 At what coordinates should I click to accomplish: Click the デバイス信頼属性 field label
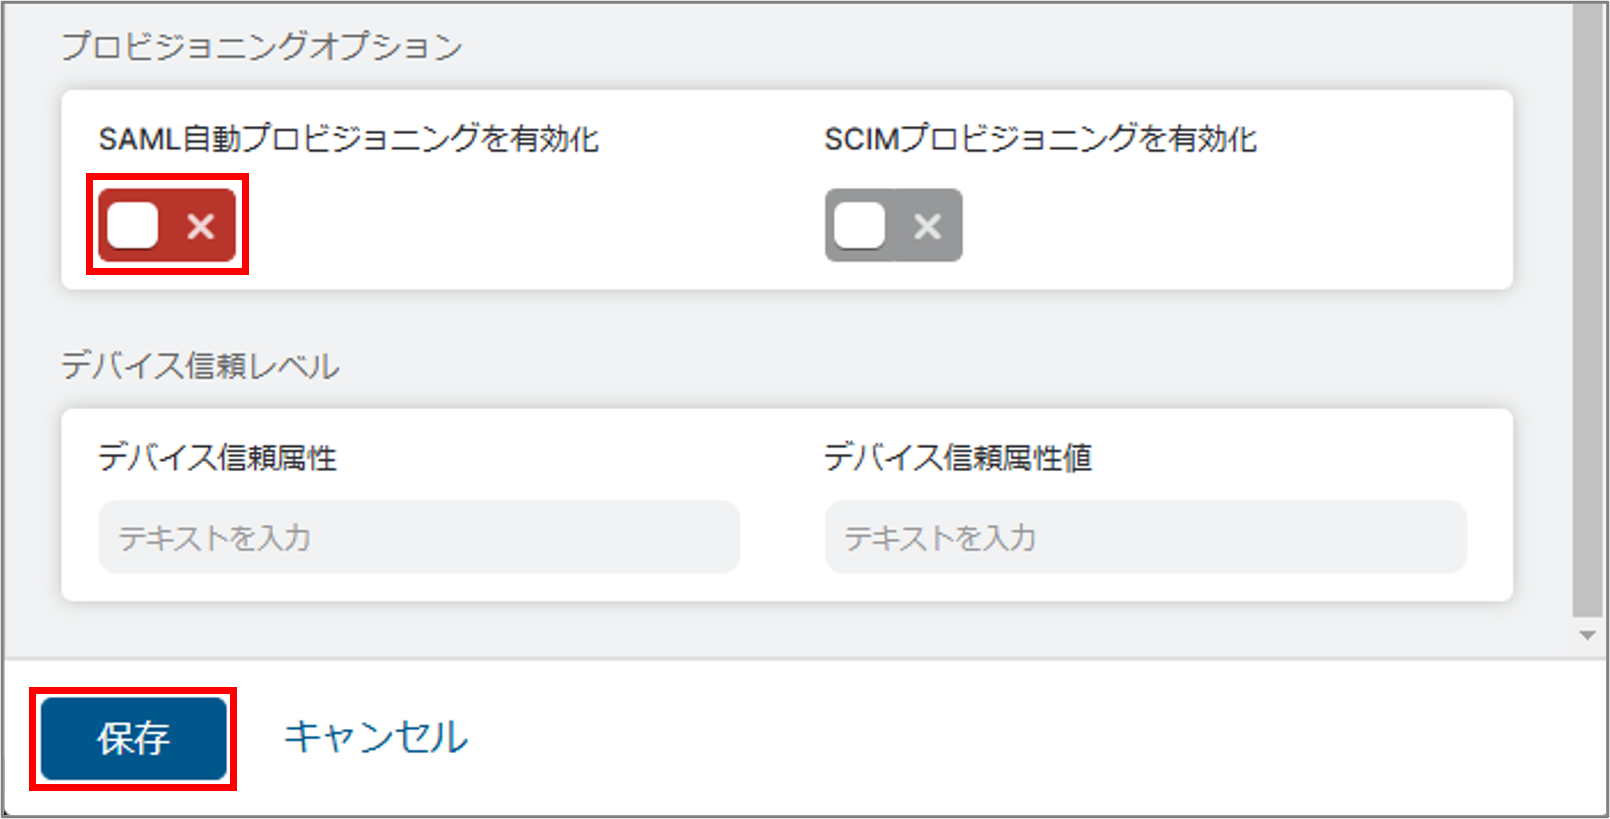point(217,458)
